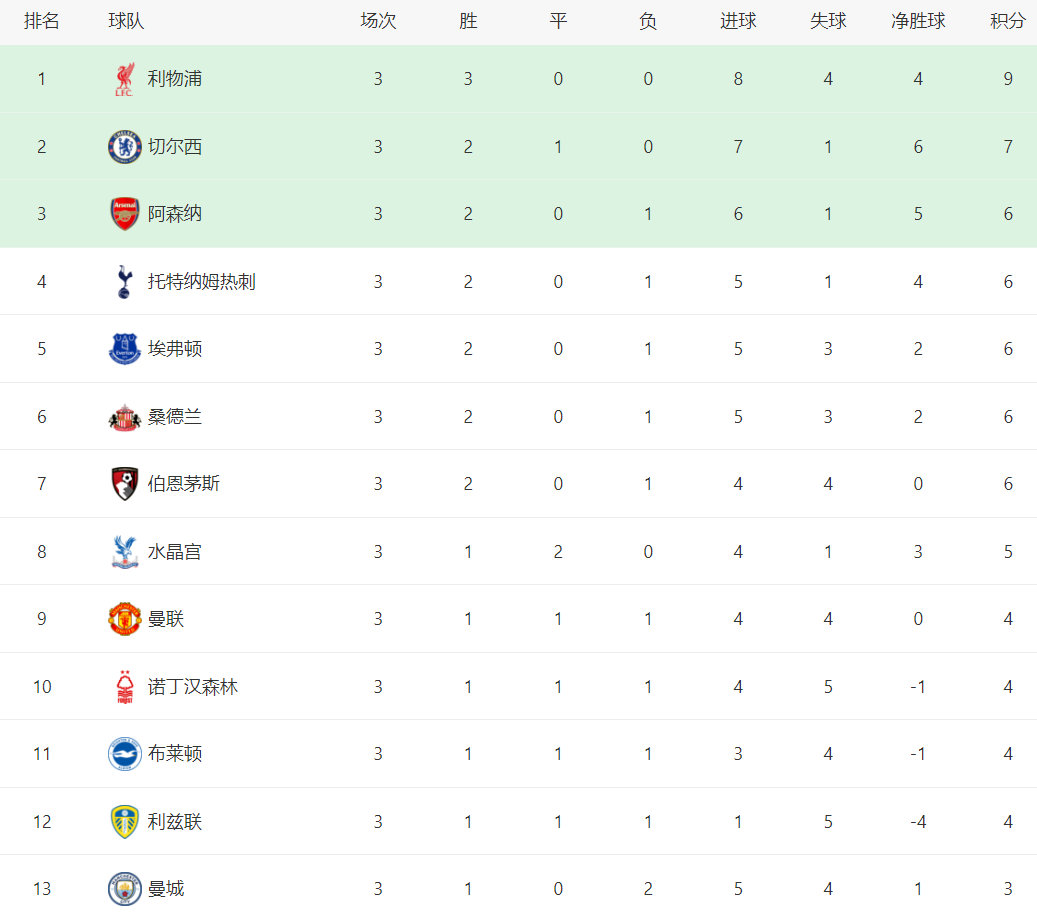
Task: Click the Bournemouth club crest icon
Action: coord(124,484)
